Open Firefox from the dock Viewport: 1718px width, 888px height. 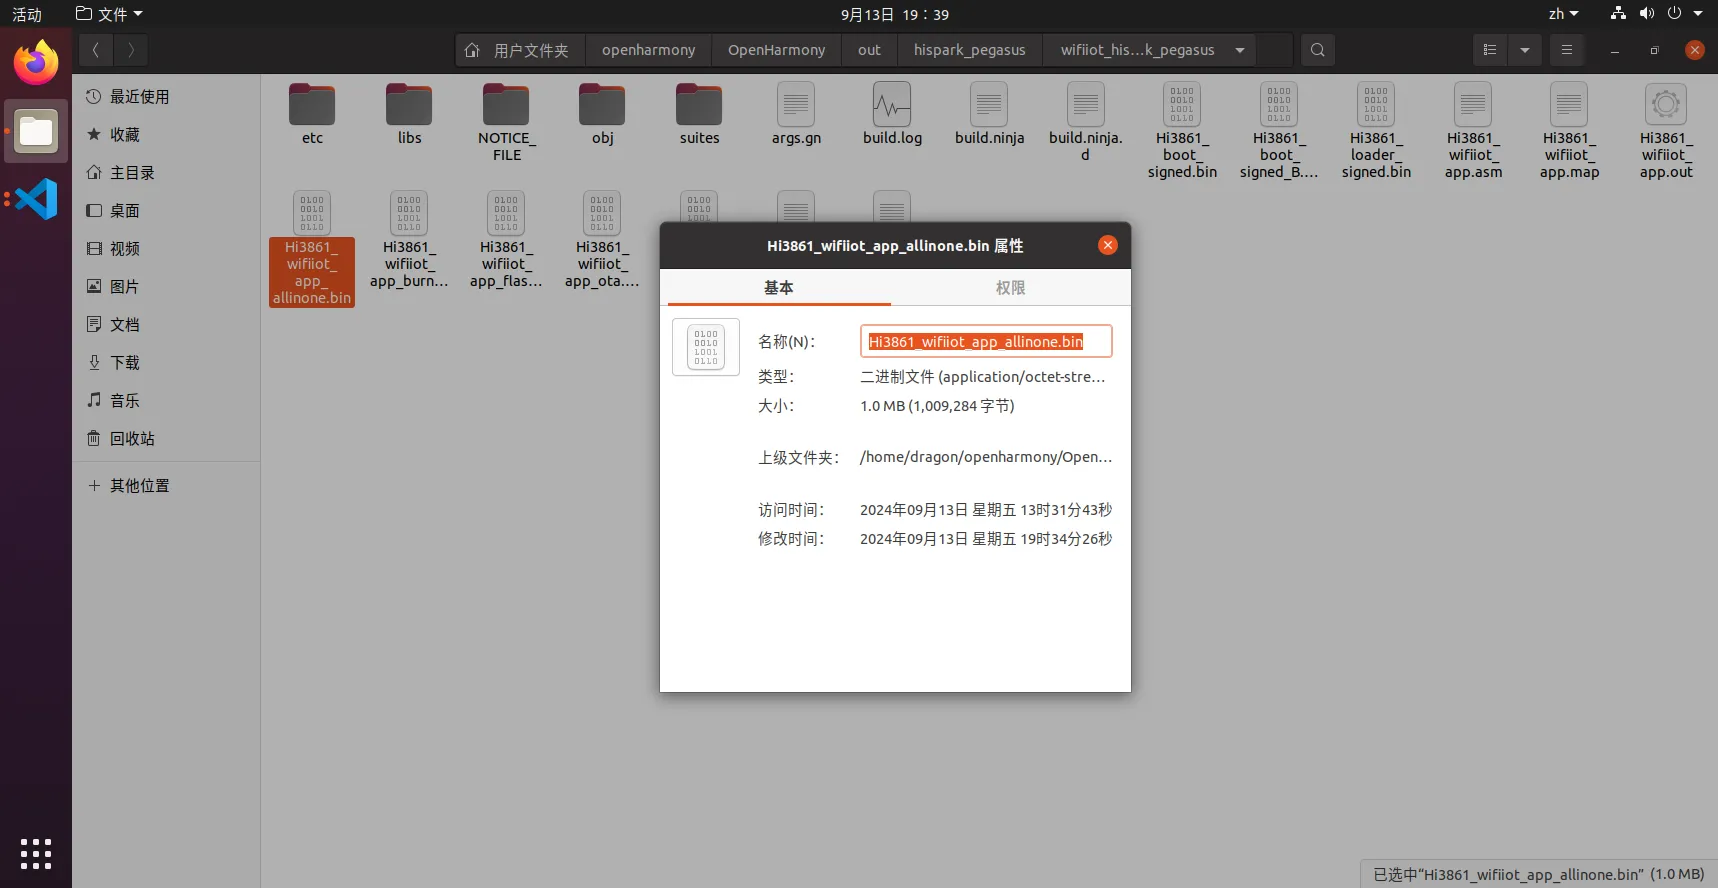coord(36,63)
